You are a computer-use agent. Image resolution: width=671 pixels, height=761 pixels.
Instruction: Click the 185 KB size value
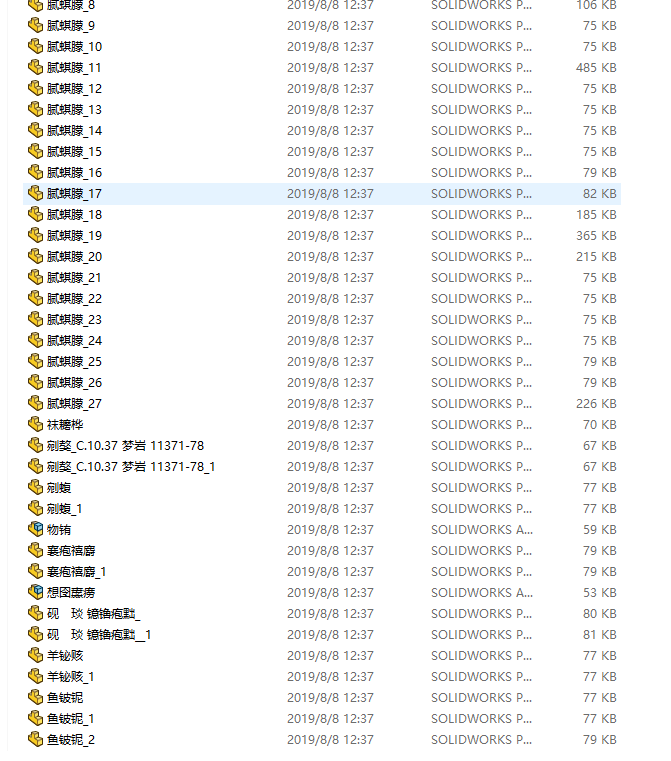point(596,215)
